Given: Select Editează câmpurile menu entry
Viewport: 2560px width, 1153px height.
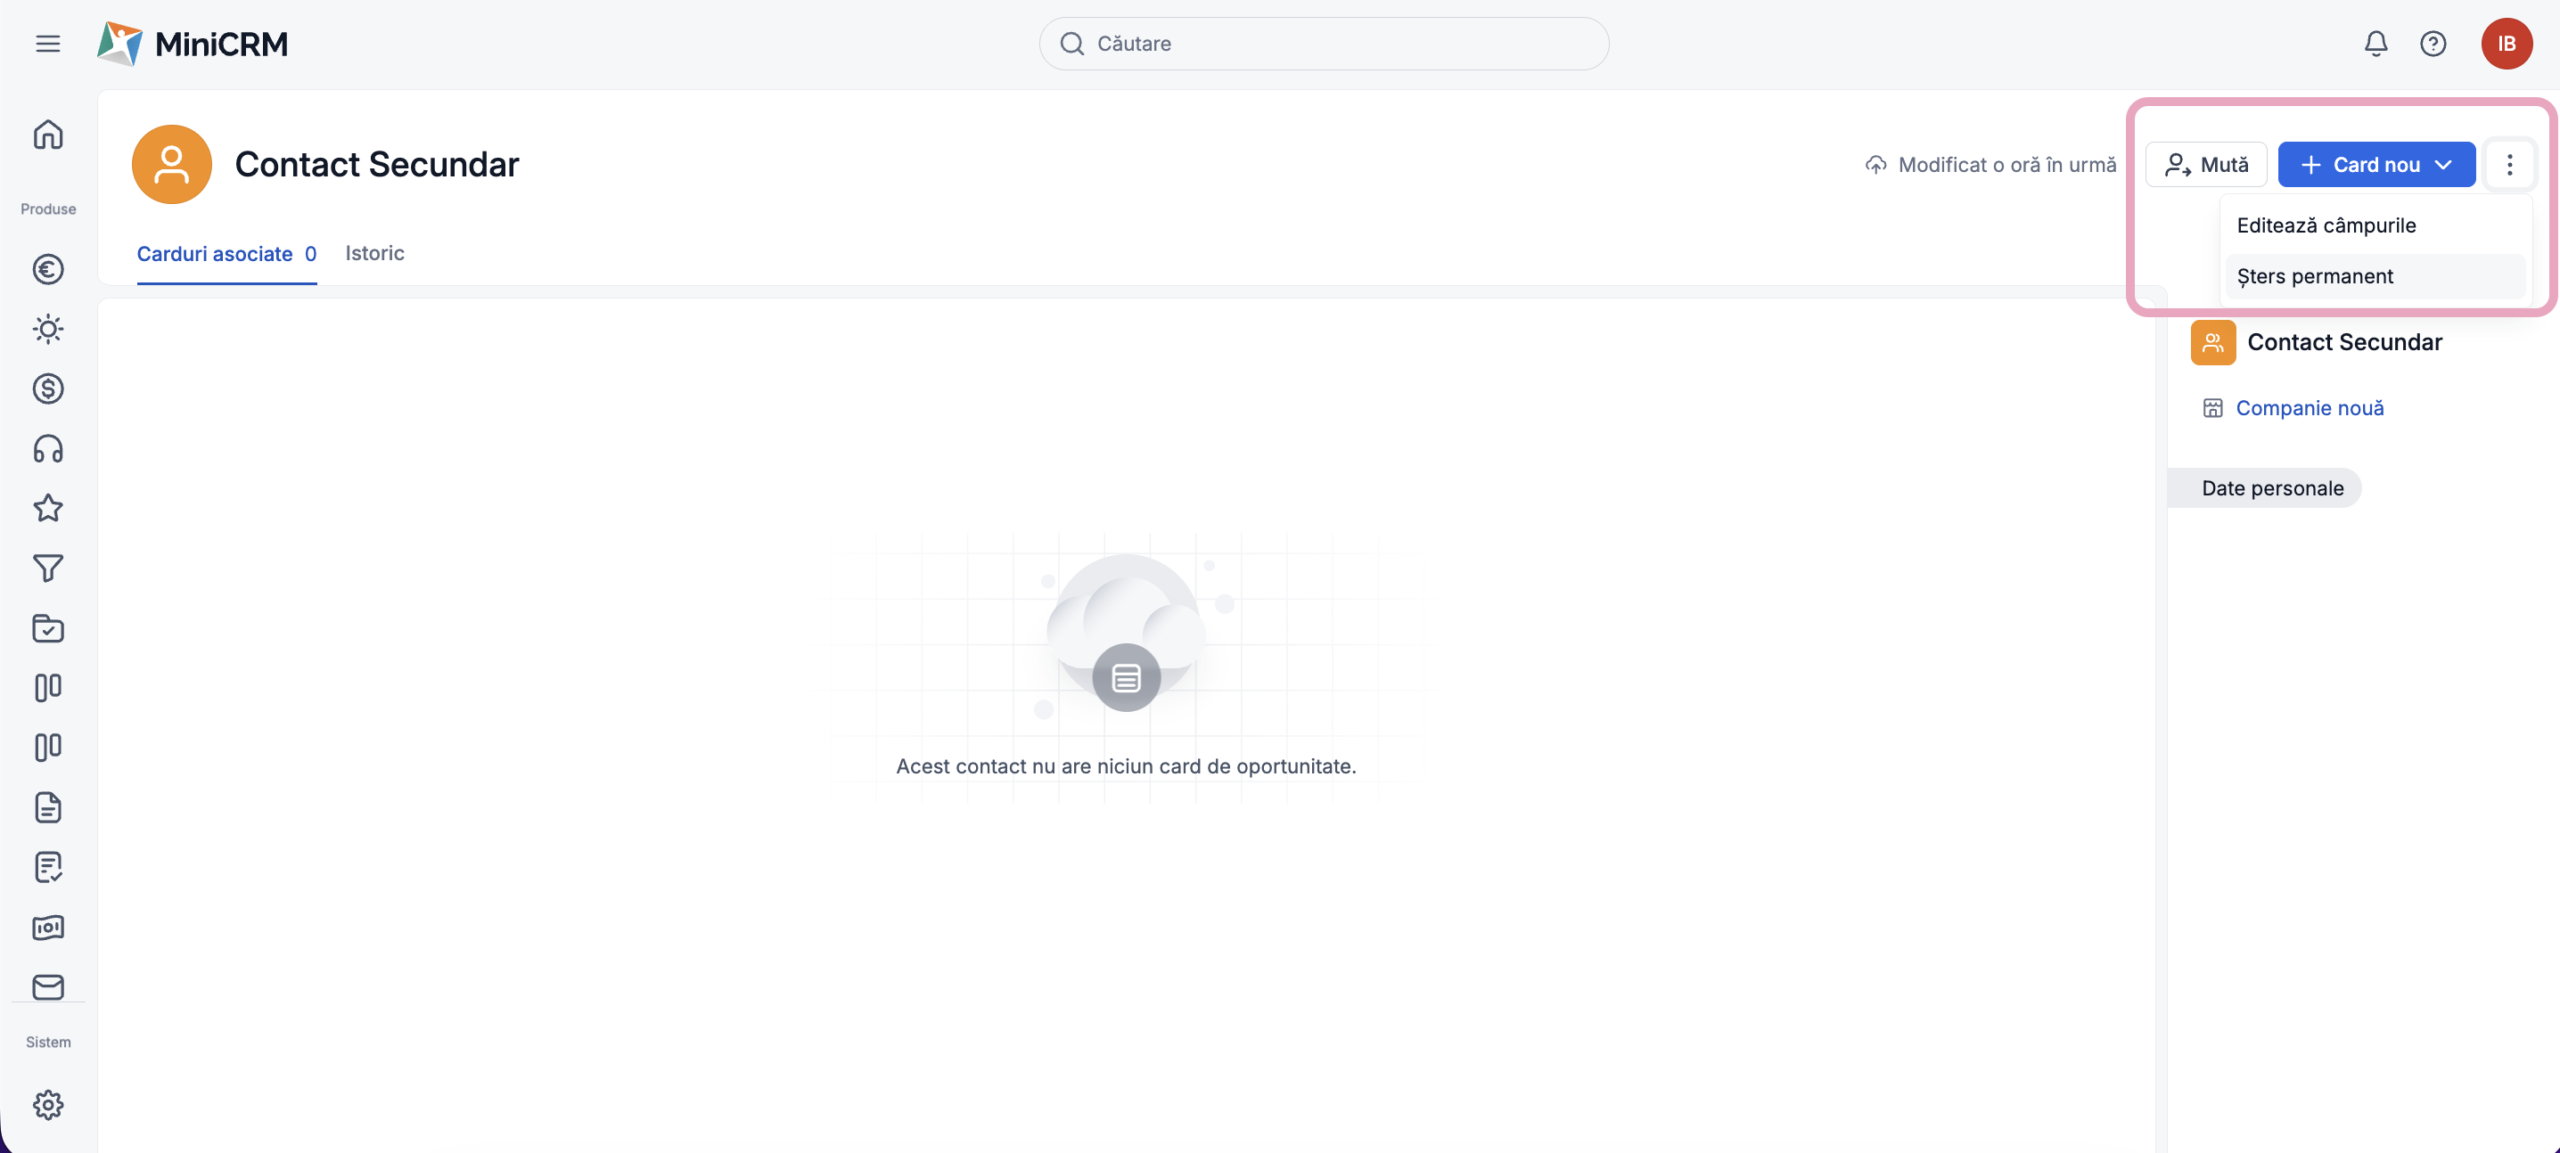Looking at the screenshot, I should [x=2326, y=226].
